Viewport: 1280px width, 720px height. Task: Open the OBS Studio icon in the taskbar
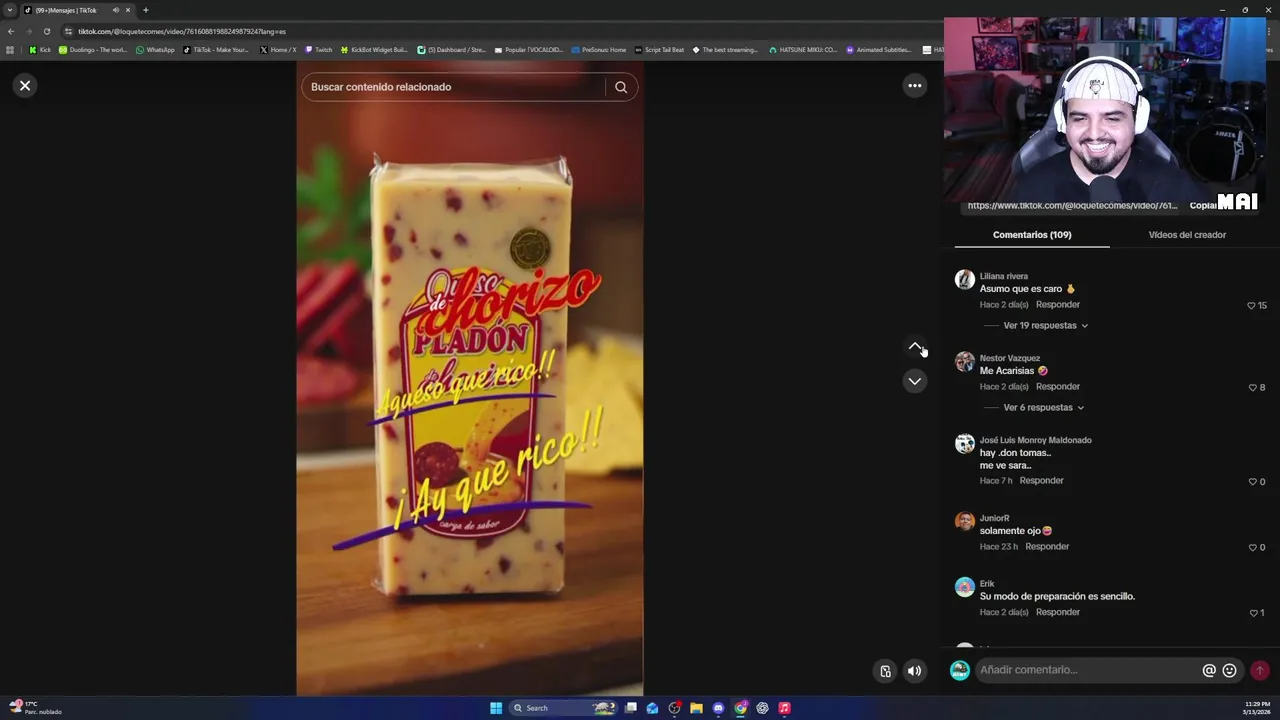coord(674,708)
